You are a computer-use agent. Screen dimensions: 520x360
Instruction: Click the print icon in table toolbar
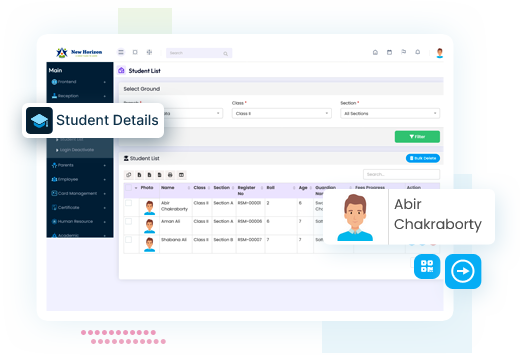coord(170,175)
